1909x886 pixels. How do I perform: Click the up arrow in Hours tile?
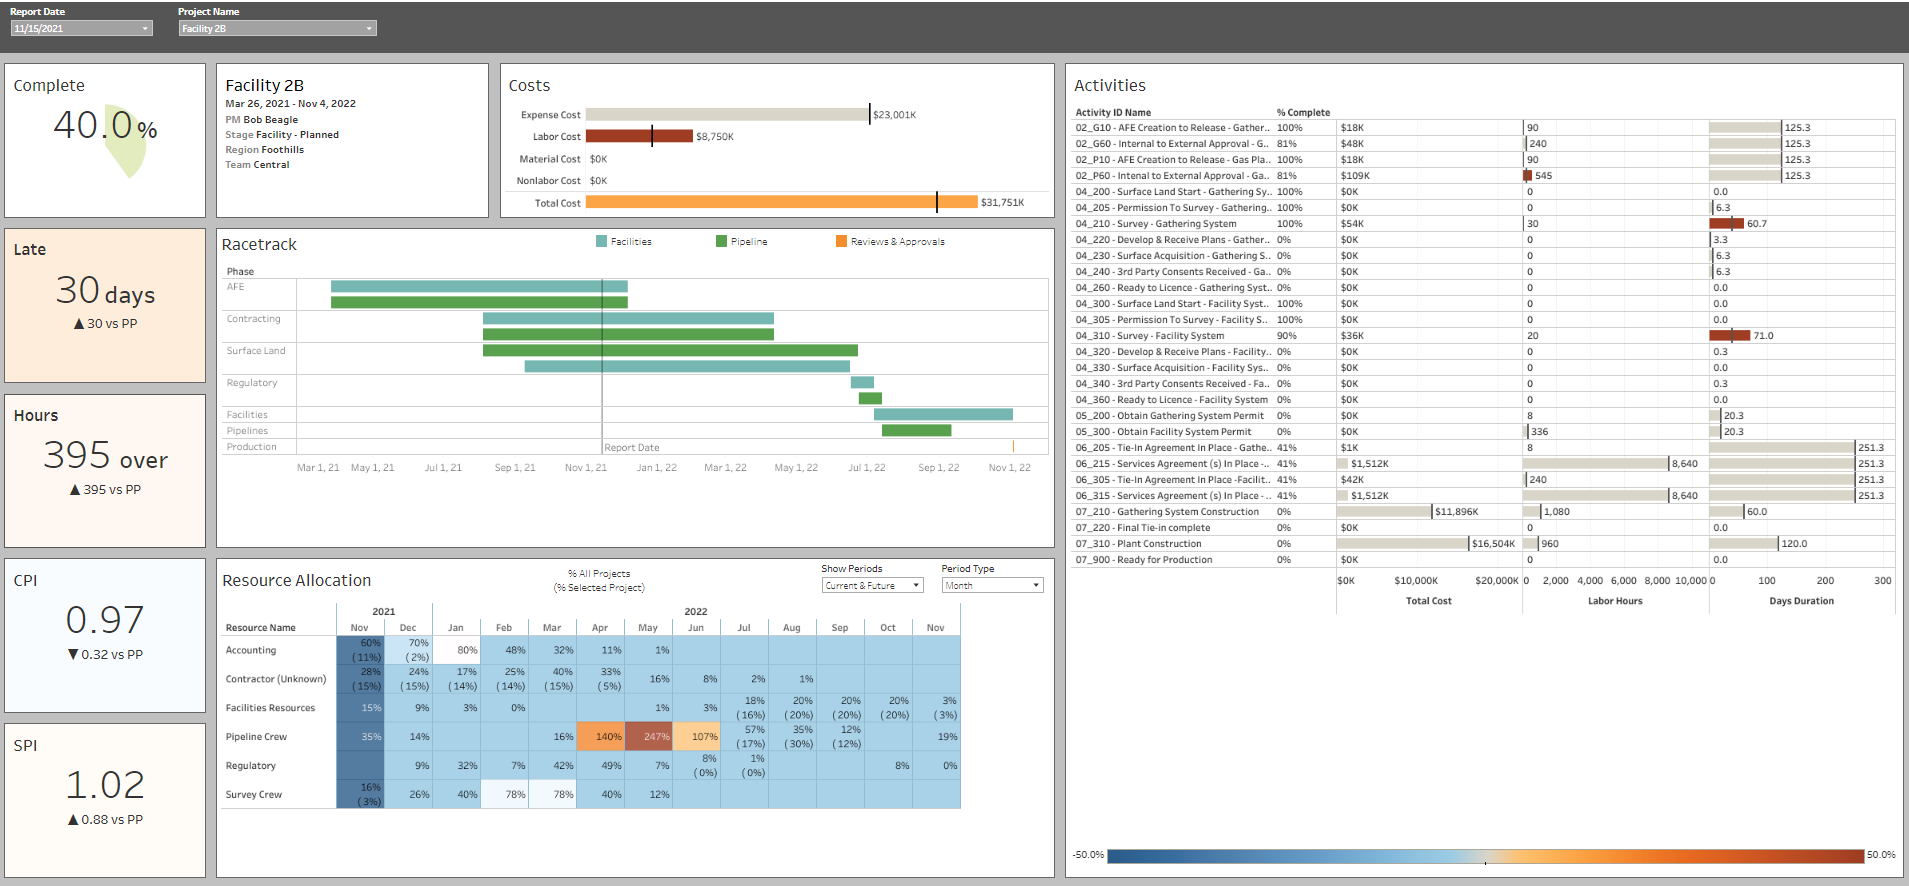[x=75, y=490]
